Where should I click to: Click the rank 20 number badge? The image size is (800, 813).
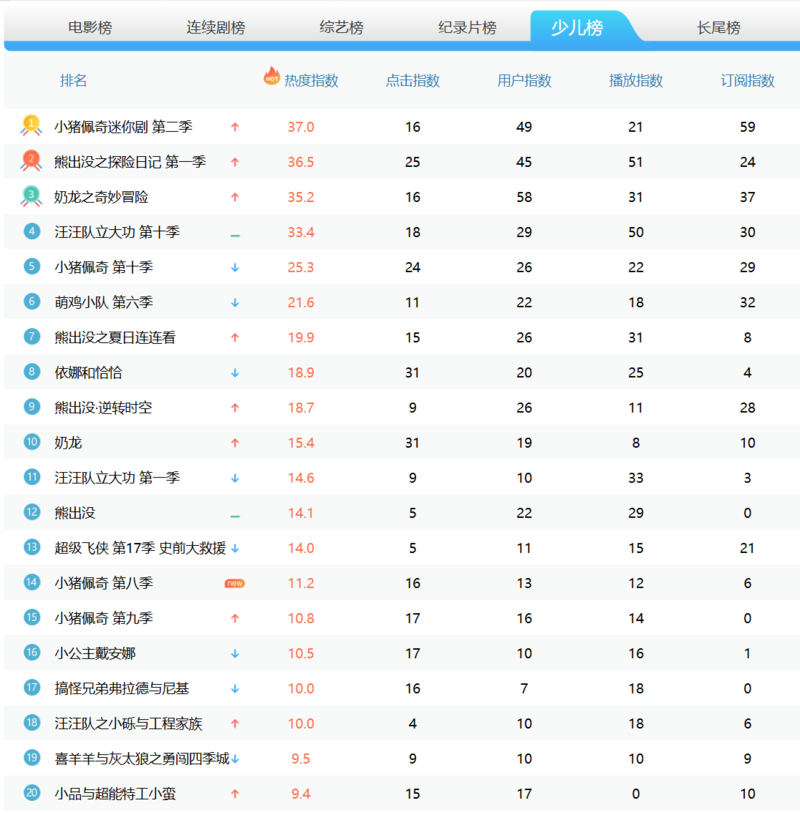[32, 793]
